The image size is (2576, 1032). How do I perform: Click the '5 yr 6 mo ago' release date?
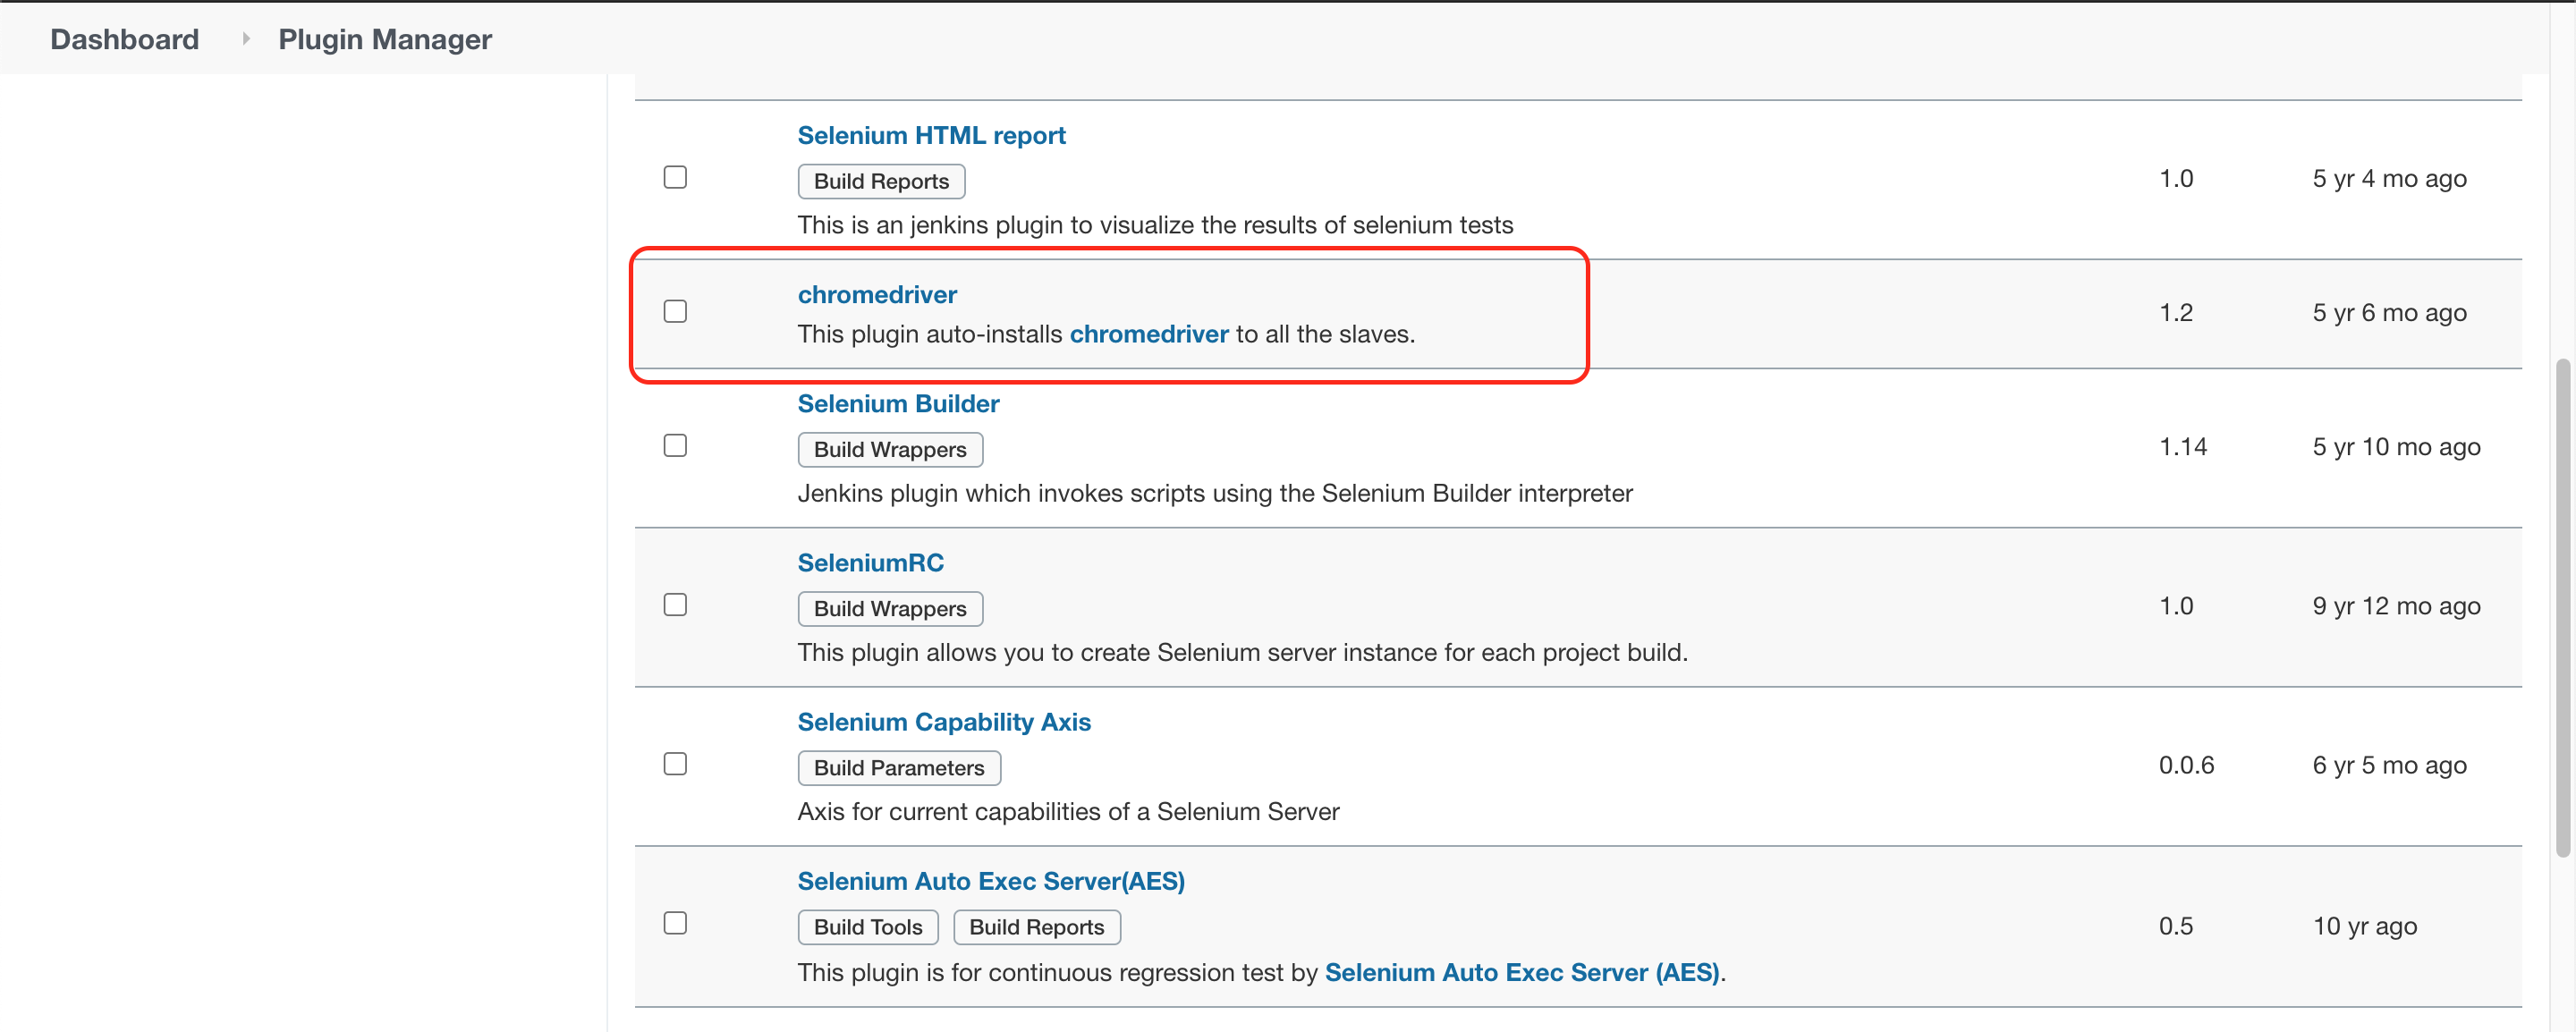(x=2389, y=312)
